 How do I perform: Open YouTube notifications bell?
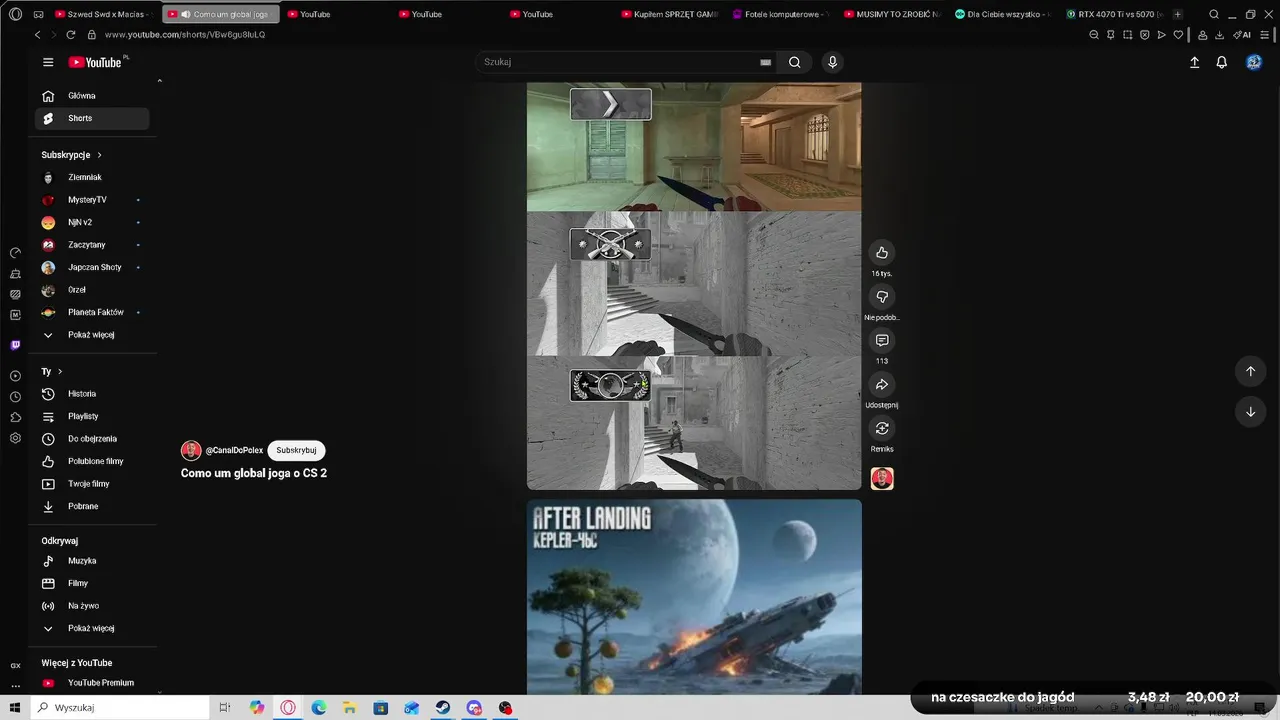pos(1221,62)
